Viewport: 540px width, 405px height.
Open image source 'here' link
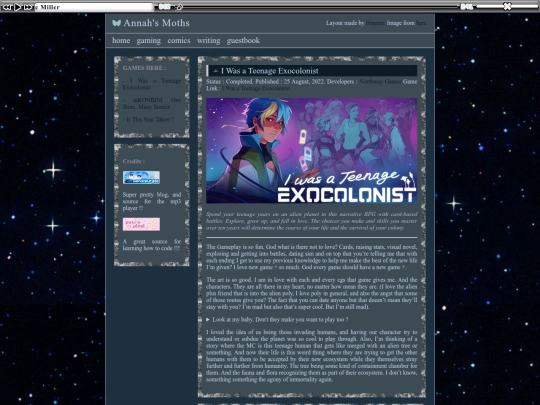pyautogui.click(x=421, y=23)
